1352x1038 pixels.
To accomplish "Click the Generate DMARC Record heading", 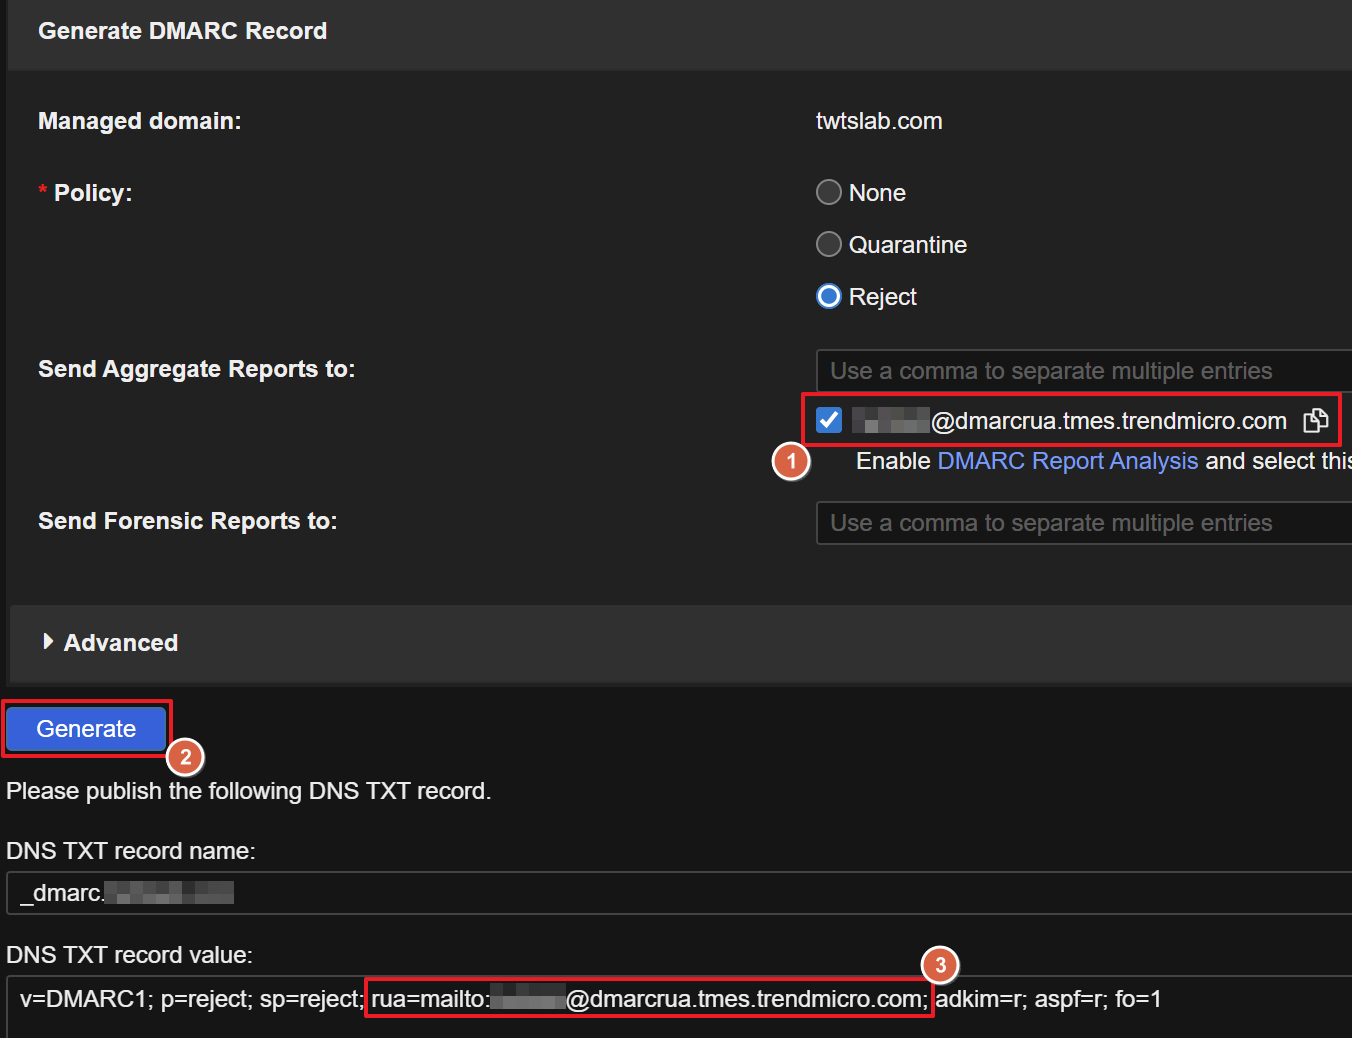I will tap(182, 31).
